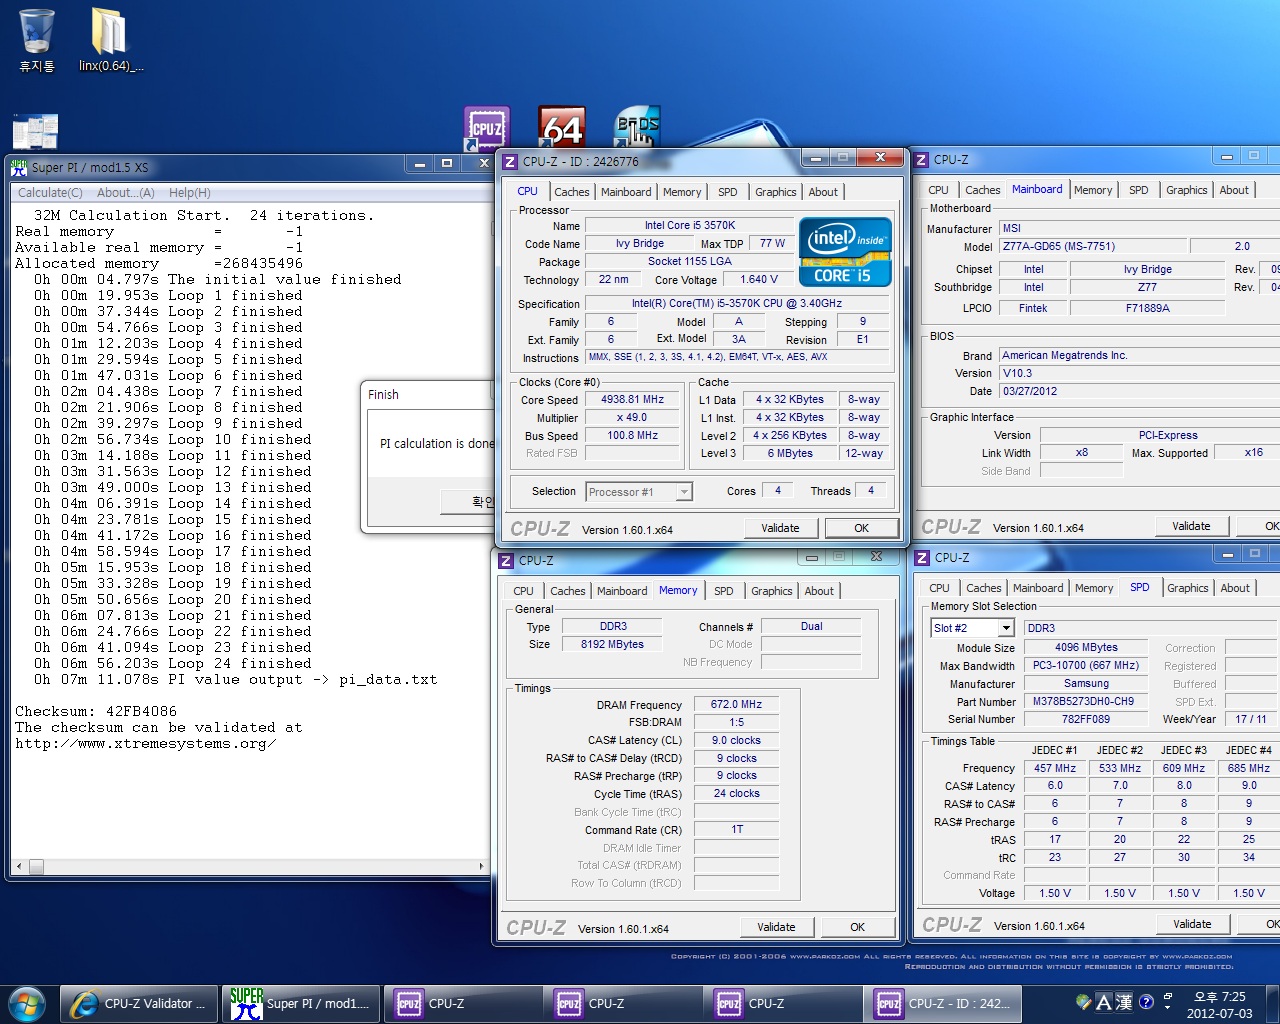Image resolution: width=1280 pixels, height=1024 pixels.
Task: Click the Z title icon of the SPD CPU-Z window
Action: click(x=923, y=557)
